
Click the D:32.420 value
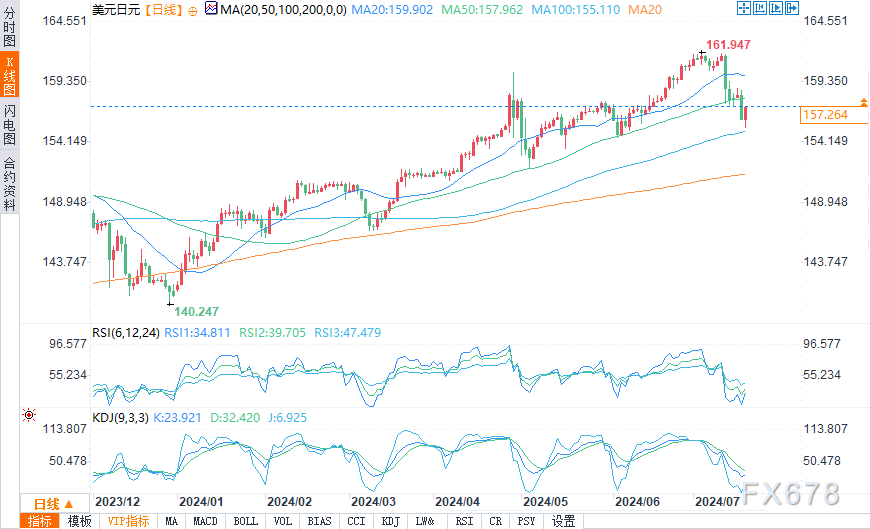[x=235, y=418]
